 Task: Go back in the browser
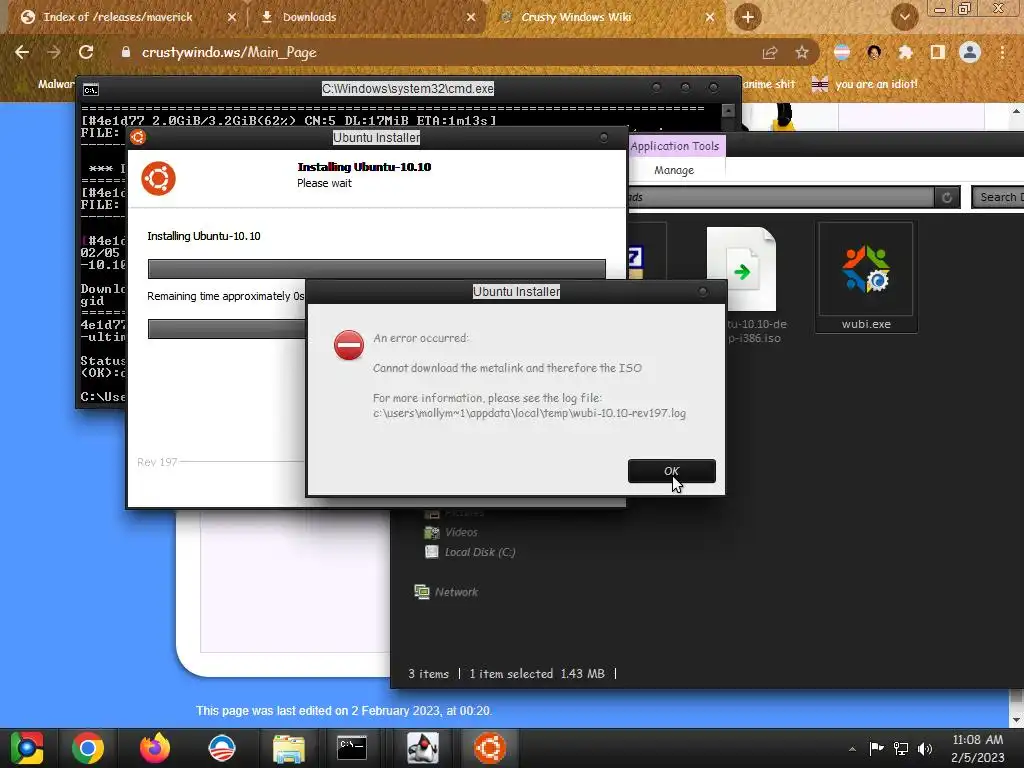22,52
